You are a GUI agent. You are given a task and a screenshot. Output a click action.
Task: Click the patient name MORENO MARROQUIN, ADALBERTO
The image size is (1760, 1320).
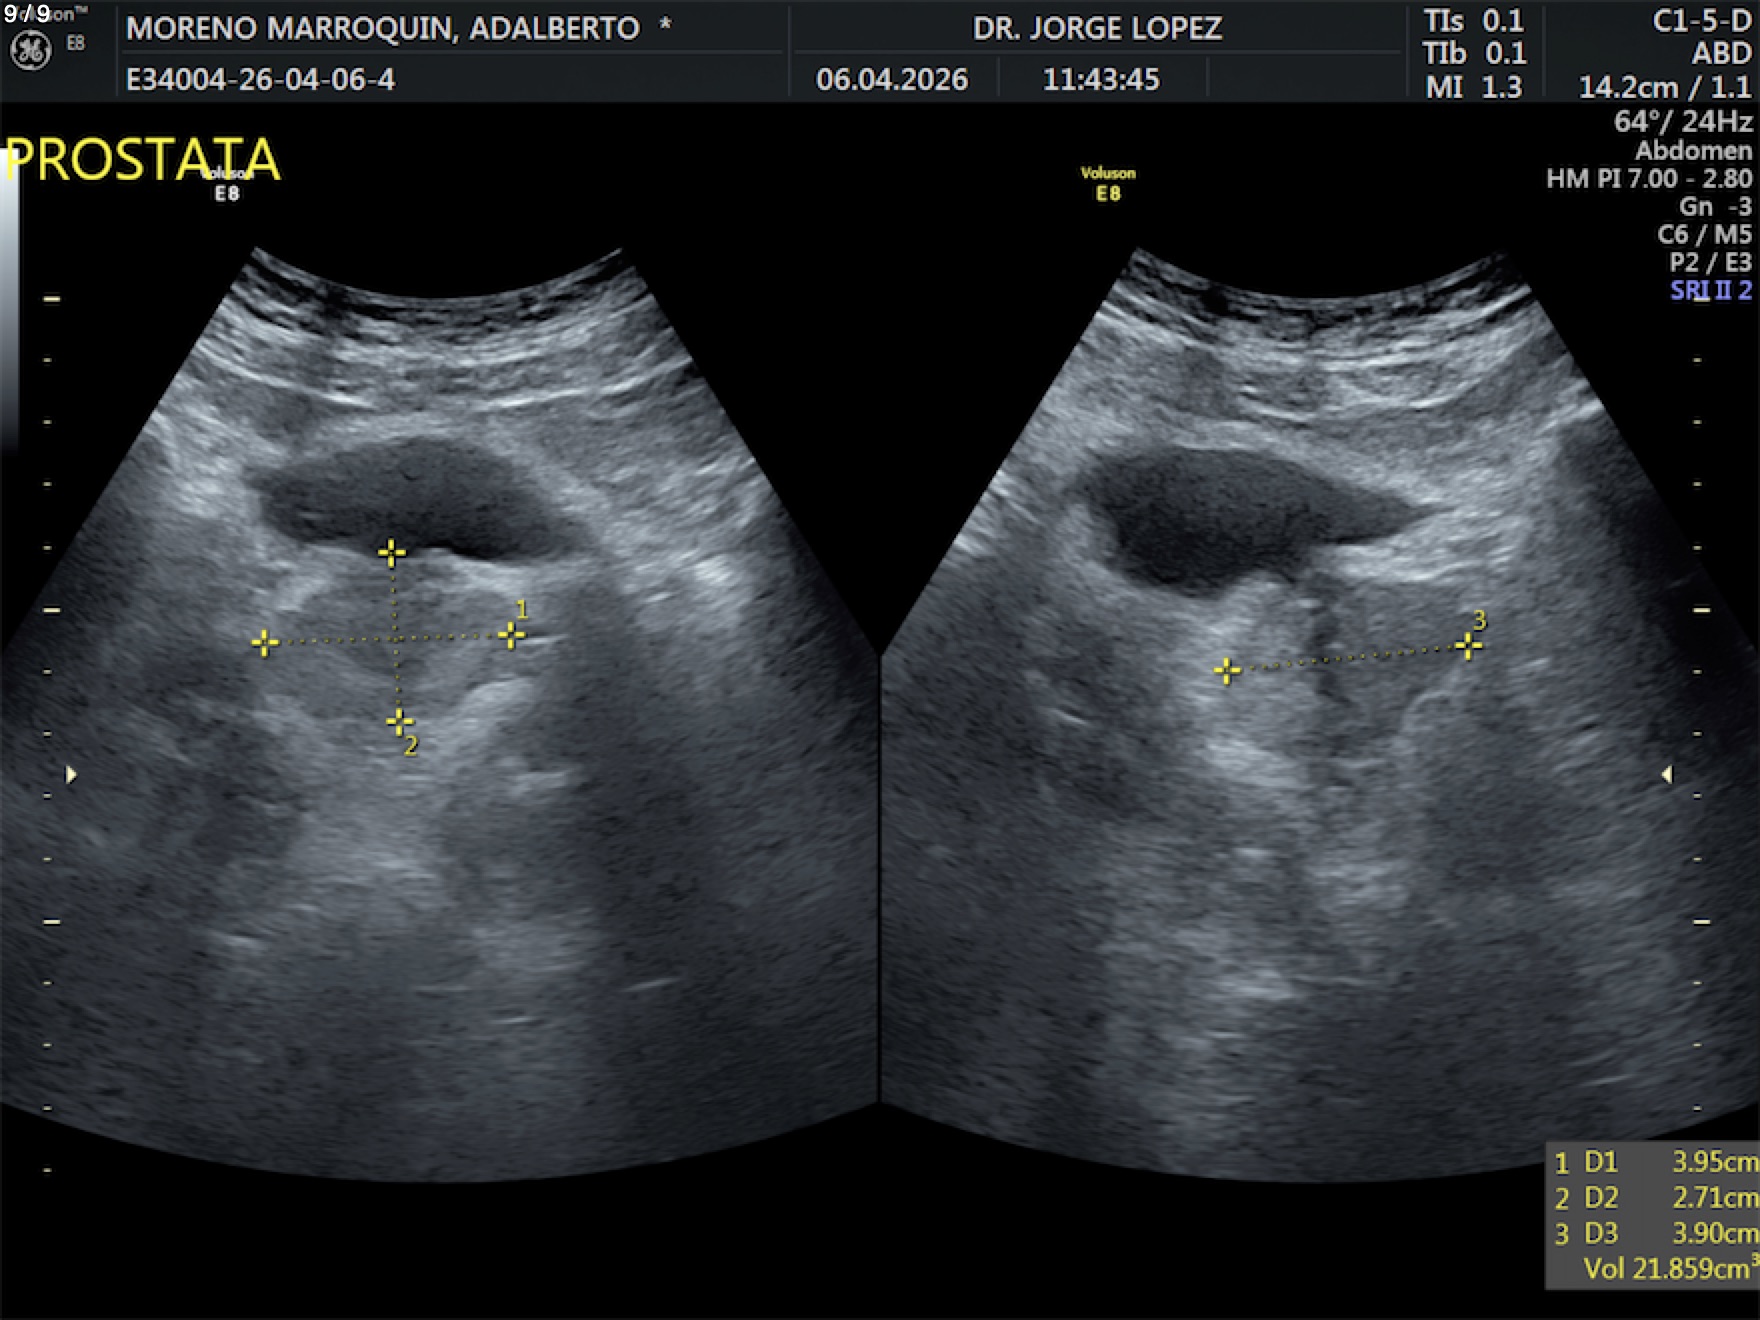tap(383, 28)
